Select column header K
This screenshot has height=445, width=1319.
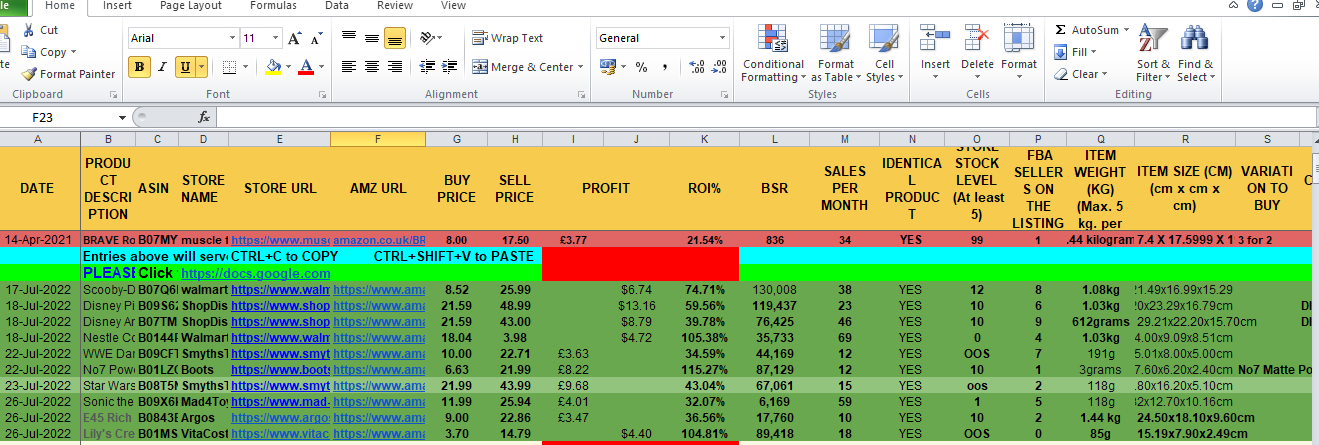(x=705, y=139)
